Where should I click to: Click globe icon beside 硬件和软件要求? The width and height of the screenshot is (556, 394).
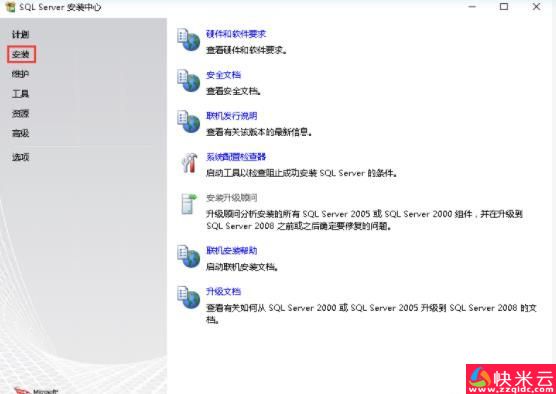[x=188, y=39]
